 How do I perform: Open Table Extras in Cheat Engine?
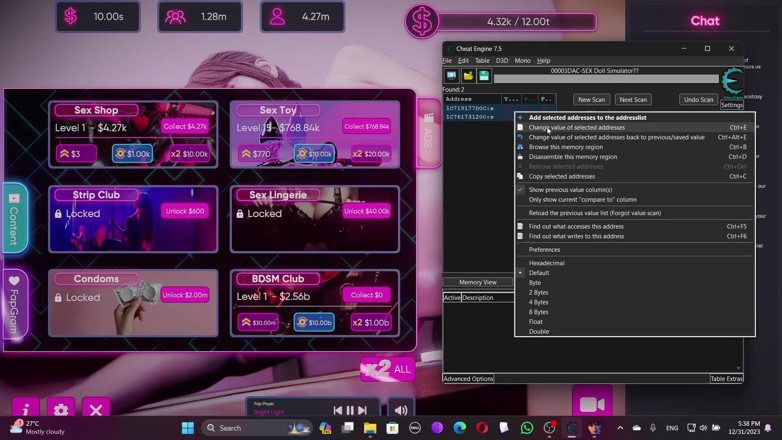726,379
